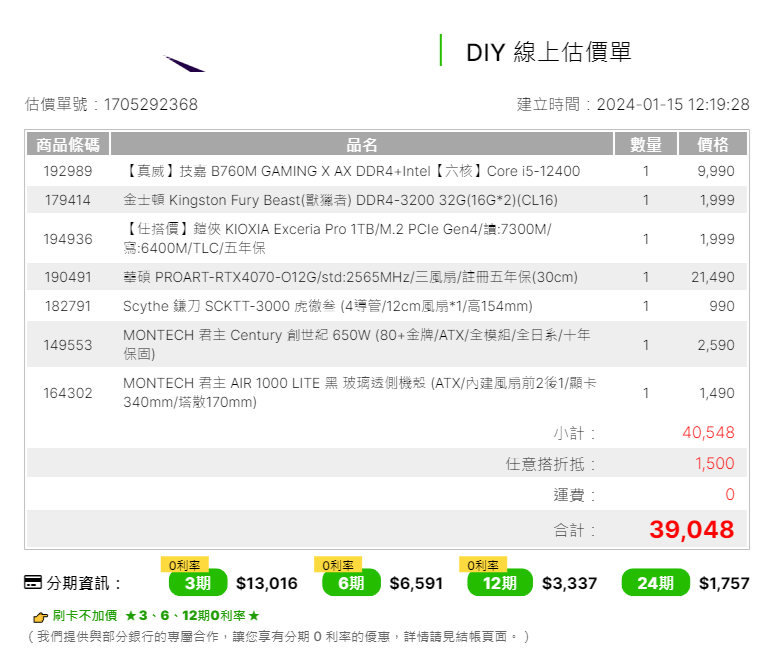
Task: Click the 刷卡不加價 promotional text
Action: pos(84,616)
